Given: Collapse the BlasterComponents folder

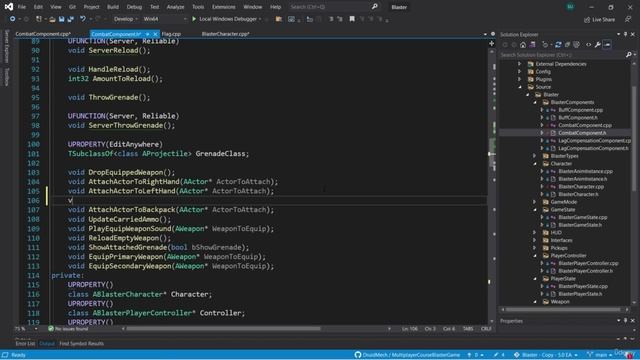Looking at the screenshot, I should click(x=535, y=102).
